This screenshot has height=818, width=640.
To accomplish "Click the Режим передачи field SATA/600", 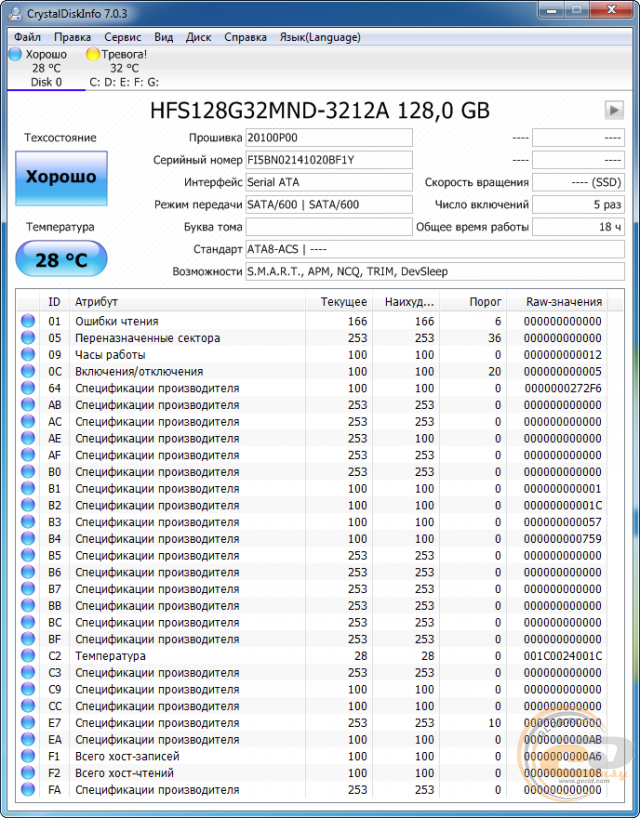I will click(x=329, y=204).
